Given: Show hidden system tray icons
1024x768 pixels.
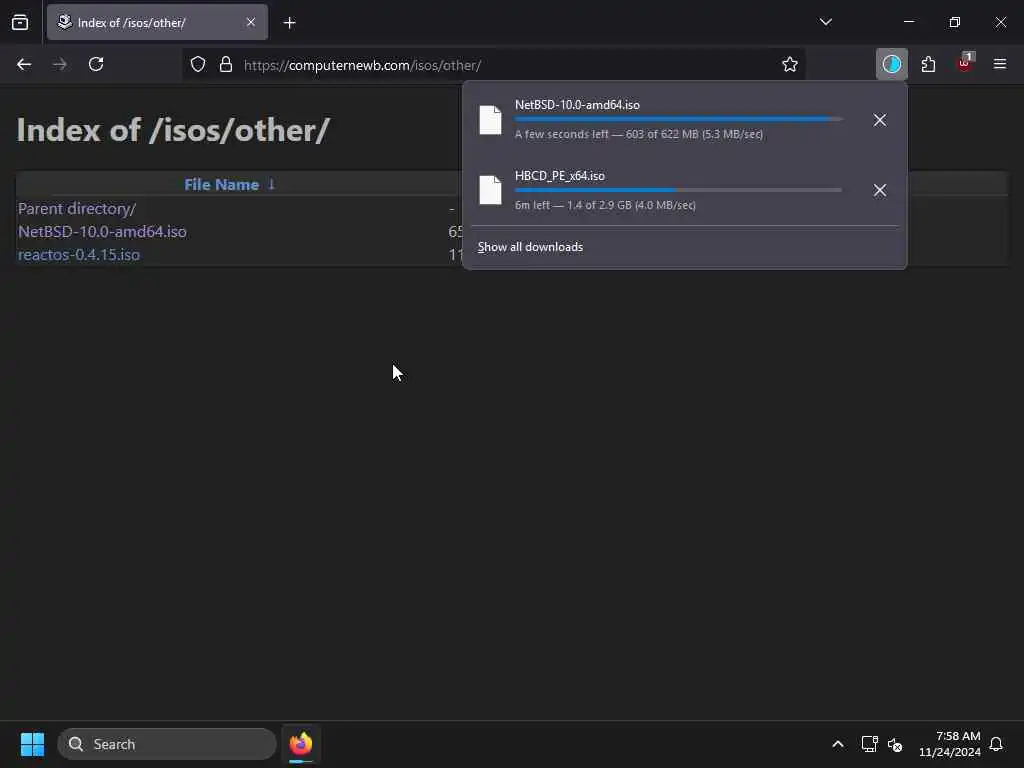Looking at the screenshot, I should 838,744.
